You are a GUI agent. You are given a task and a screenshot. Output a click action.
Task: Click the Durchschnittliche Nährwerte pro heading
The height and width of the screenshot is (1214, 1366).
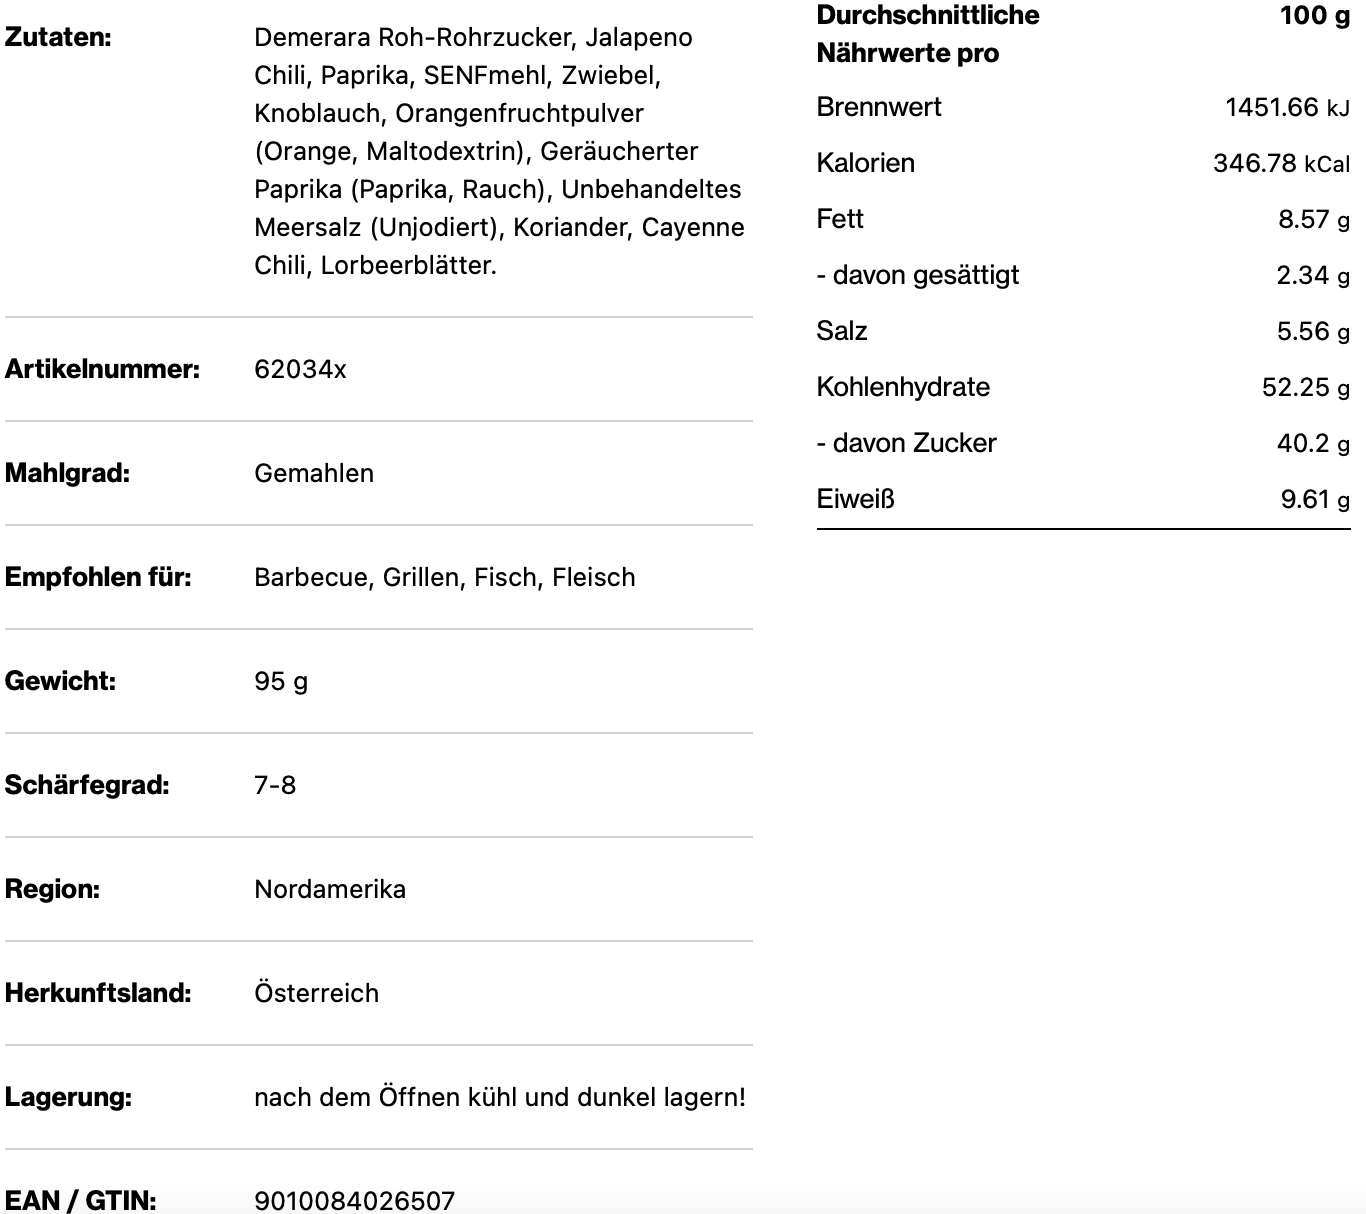point(927,34)
